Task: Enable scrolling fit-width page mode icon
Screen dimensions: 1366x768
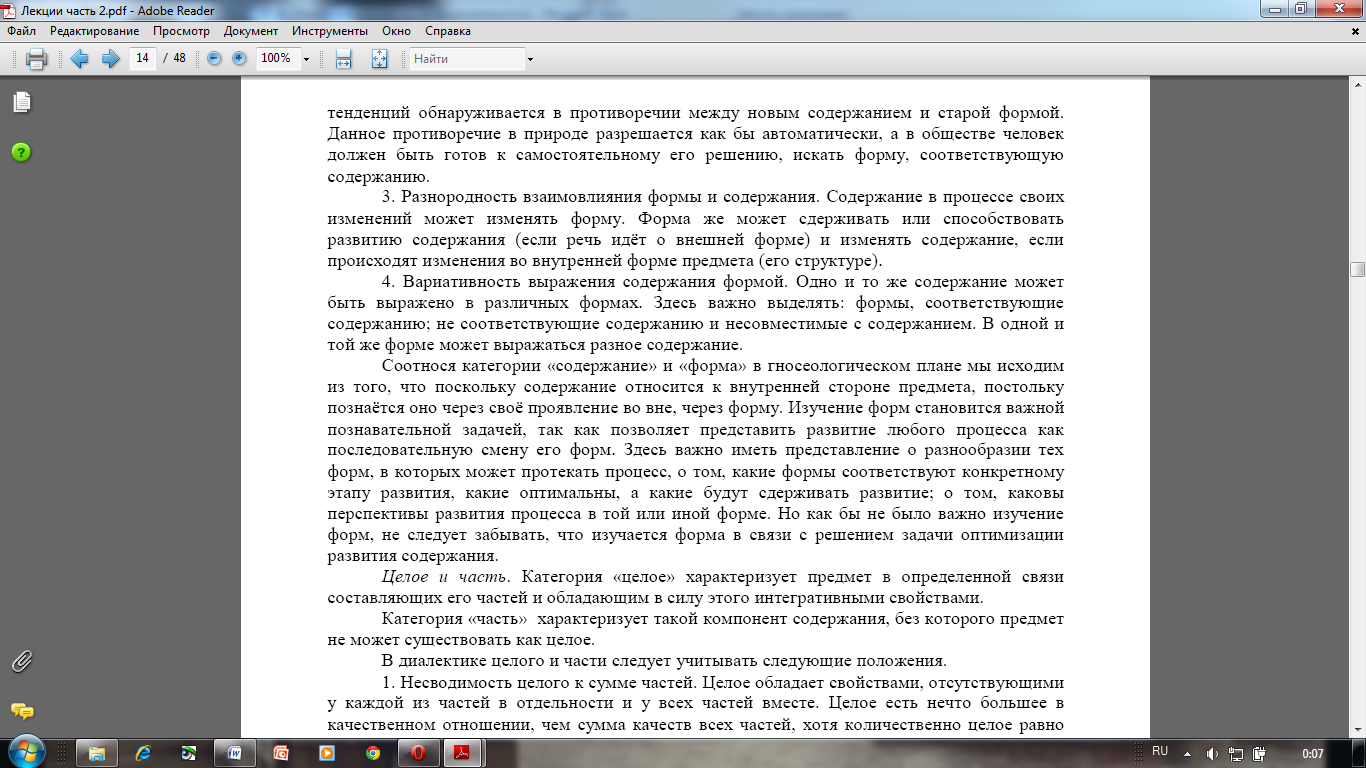Action: pos(343,59)
